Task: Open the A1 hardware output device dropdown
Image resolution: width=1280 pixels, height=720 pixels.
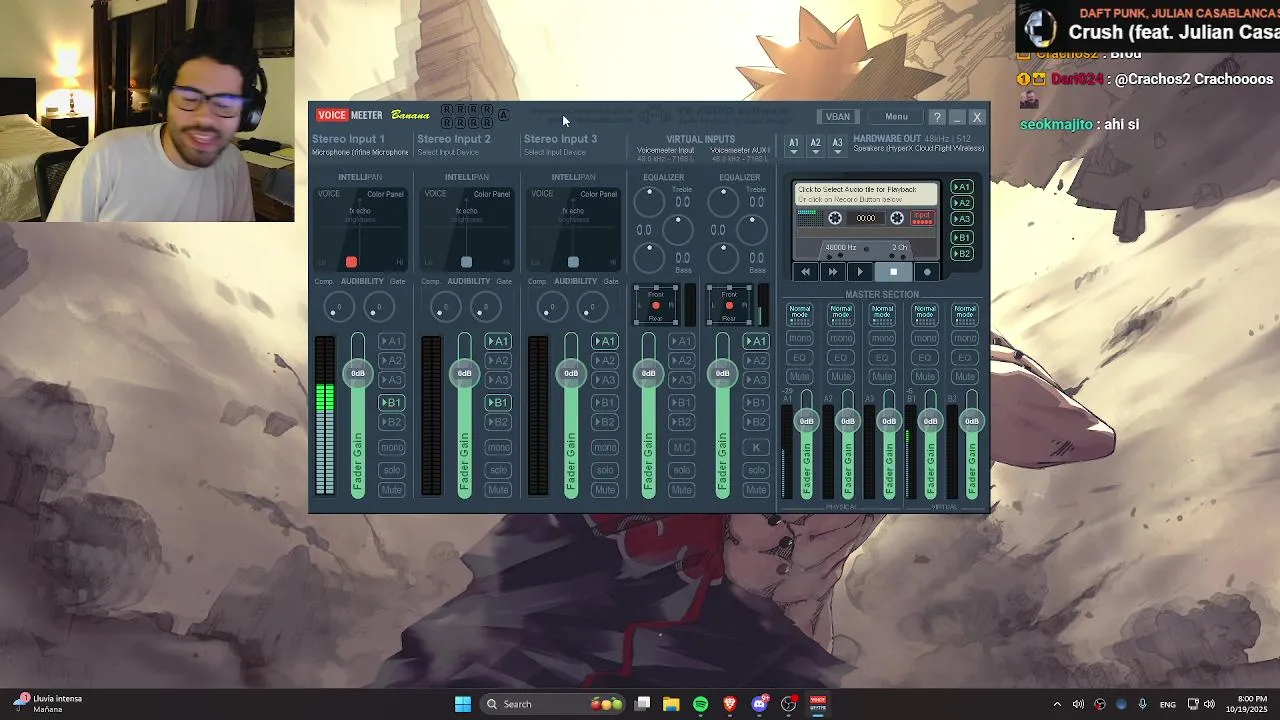Action: tap(794, 146)
